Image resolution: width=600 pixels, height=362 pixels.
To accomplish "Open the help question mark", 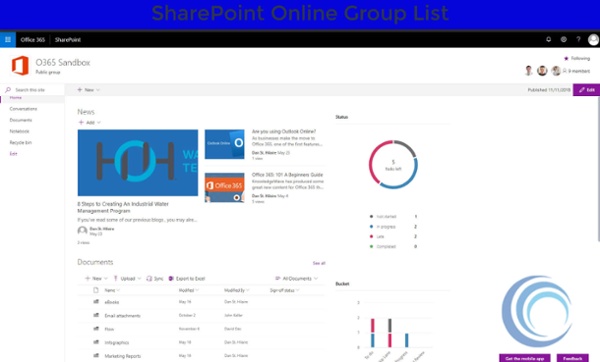I will pos(578,39).
